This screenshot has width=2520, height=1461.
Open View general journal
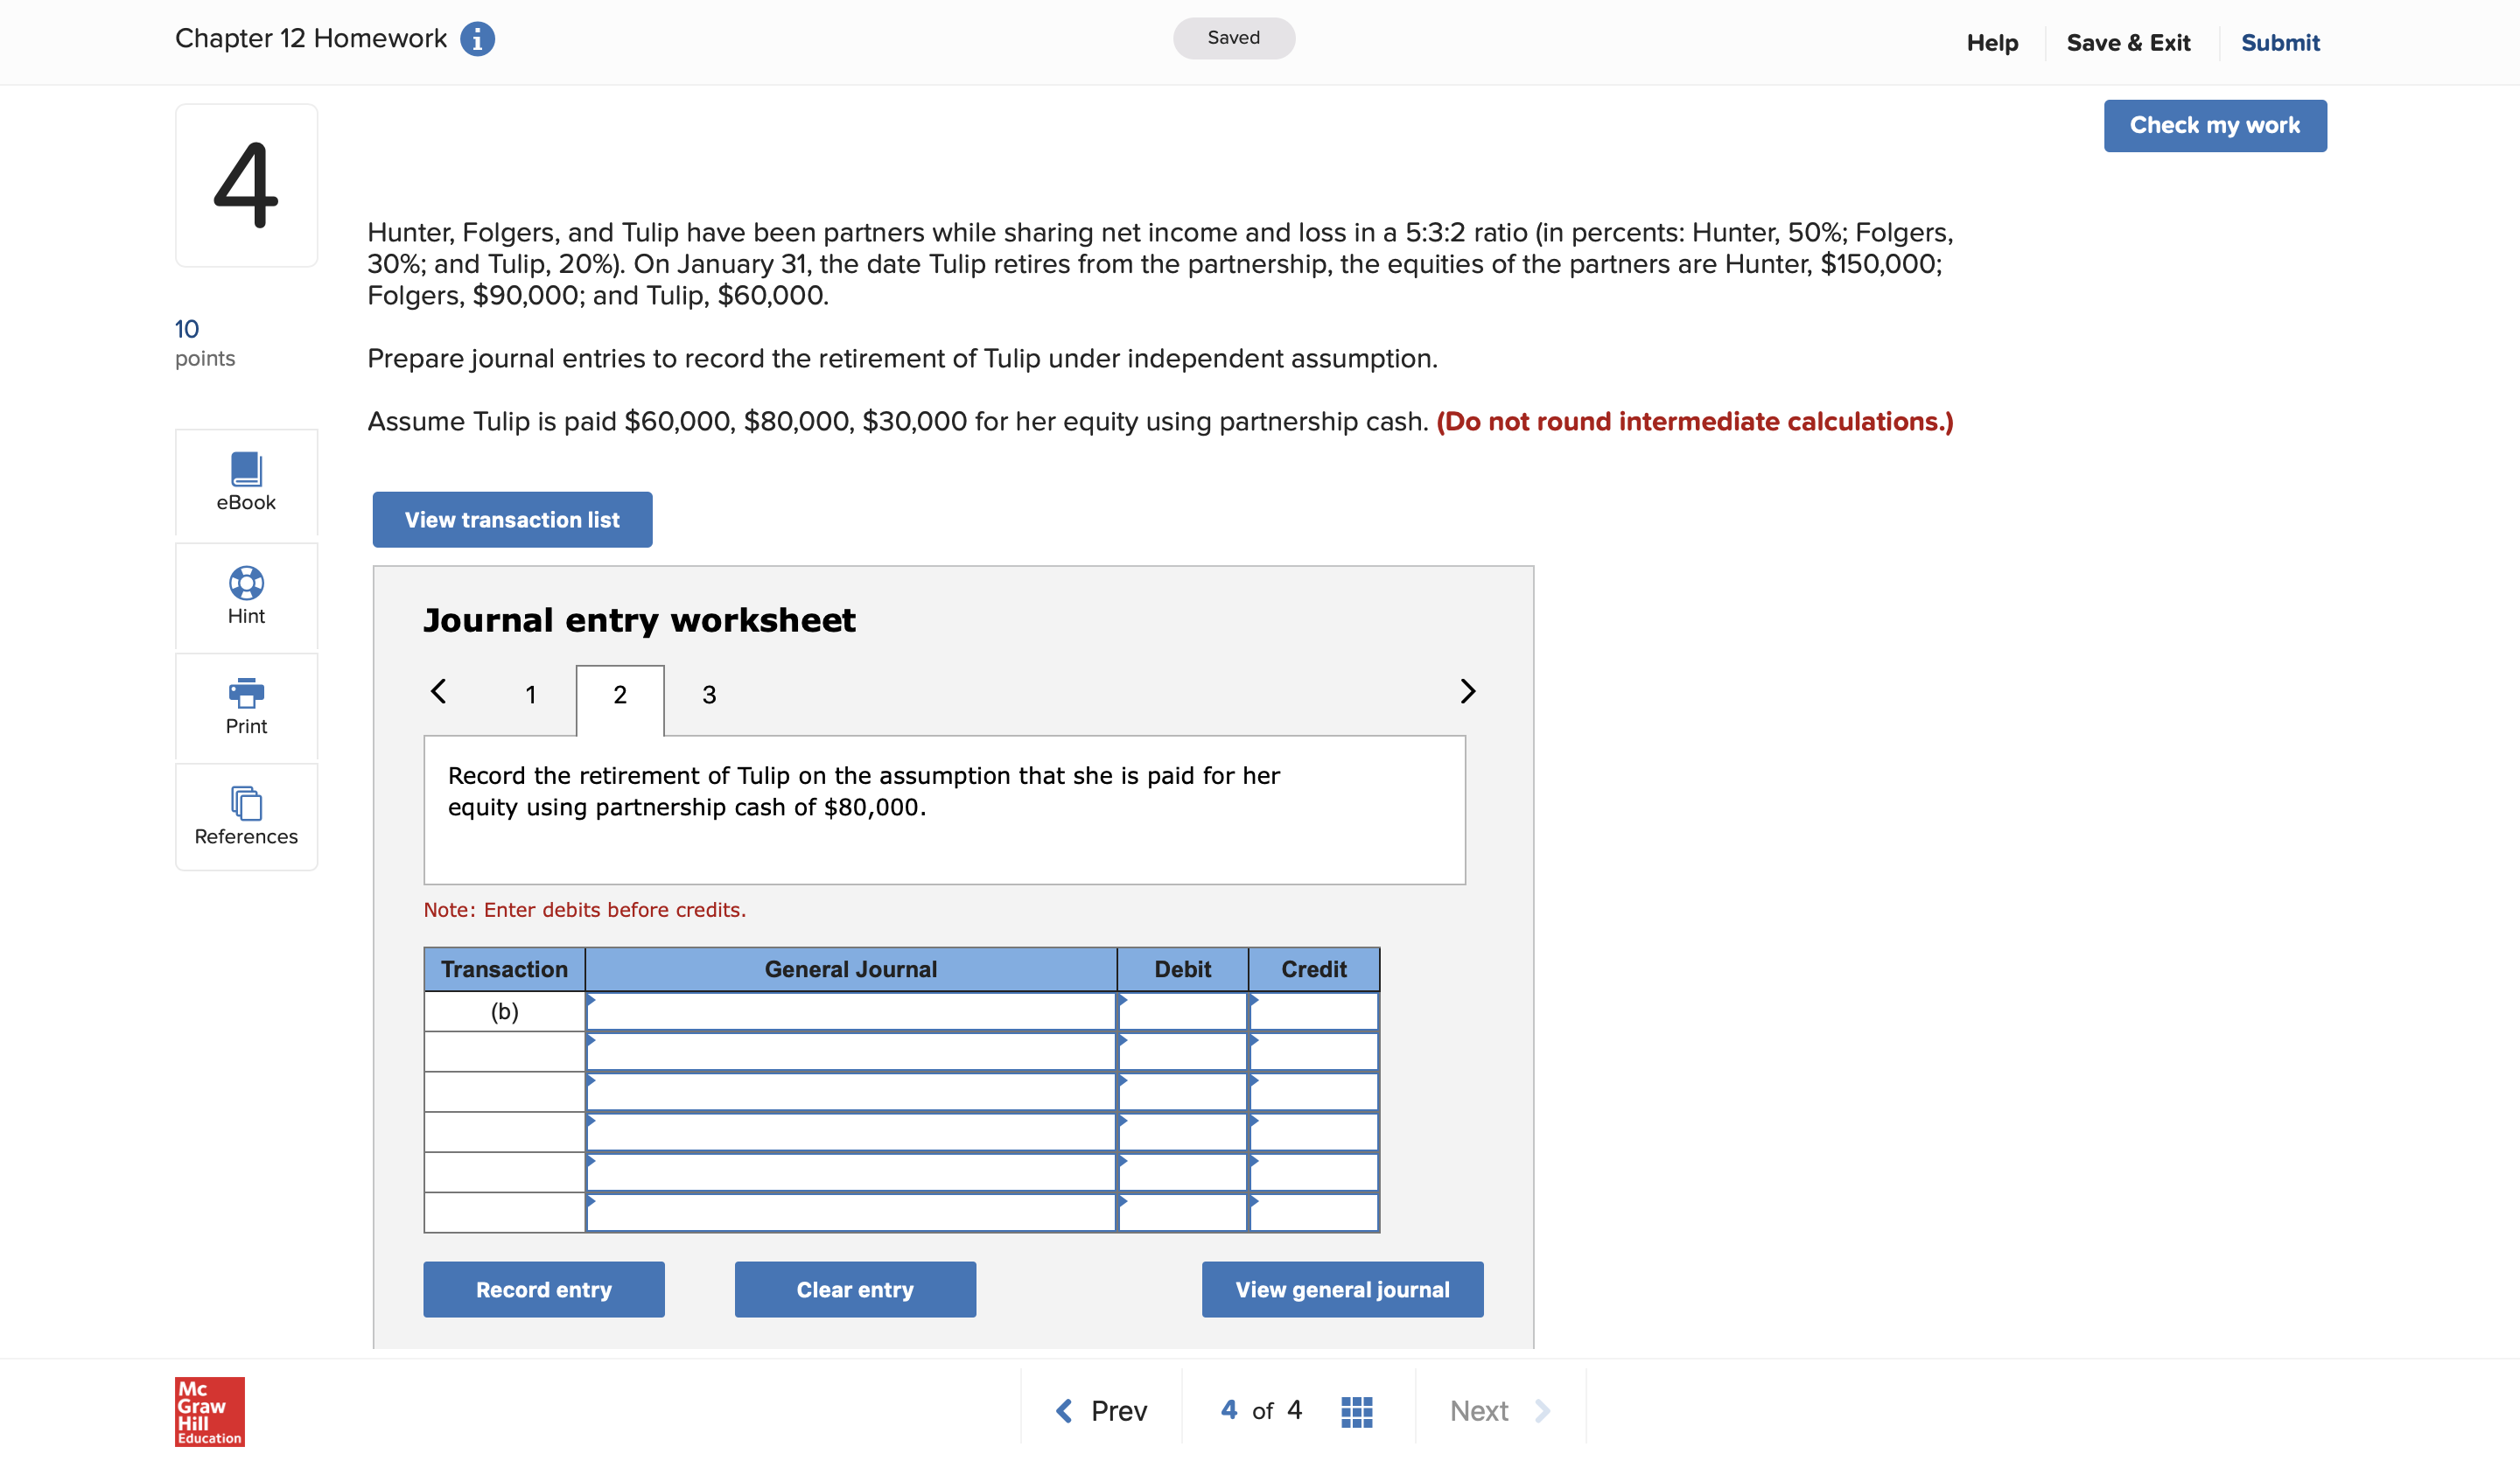pos(1342,1289)
